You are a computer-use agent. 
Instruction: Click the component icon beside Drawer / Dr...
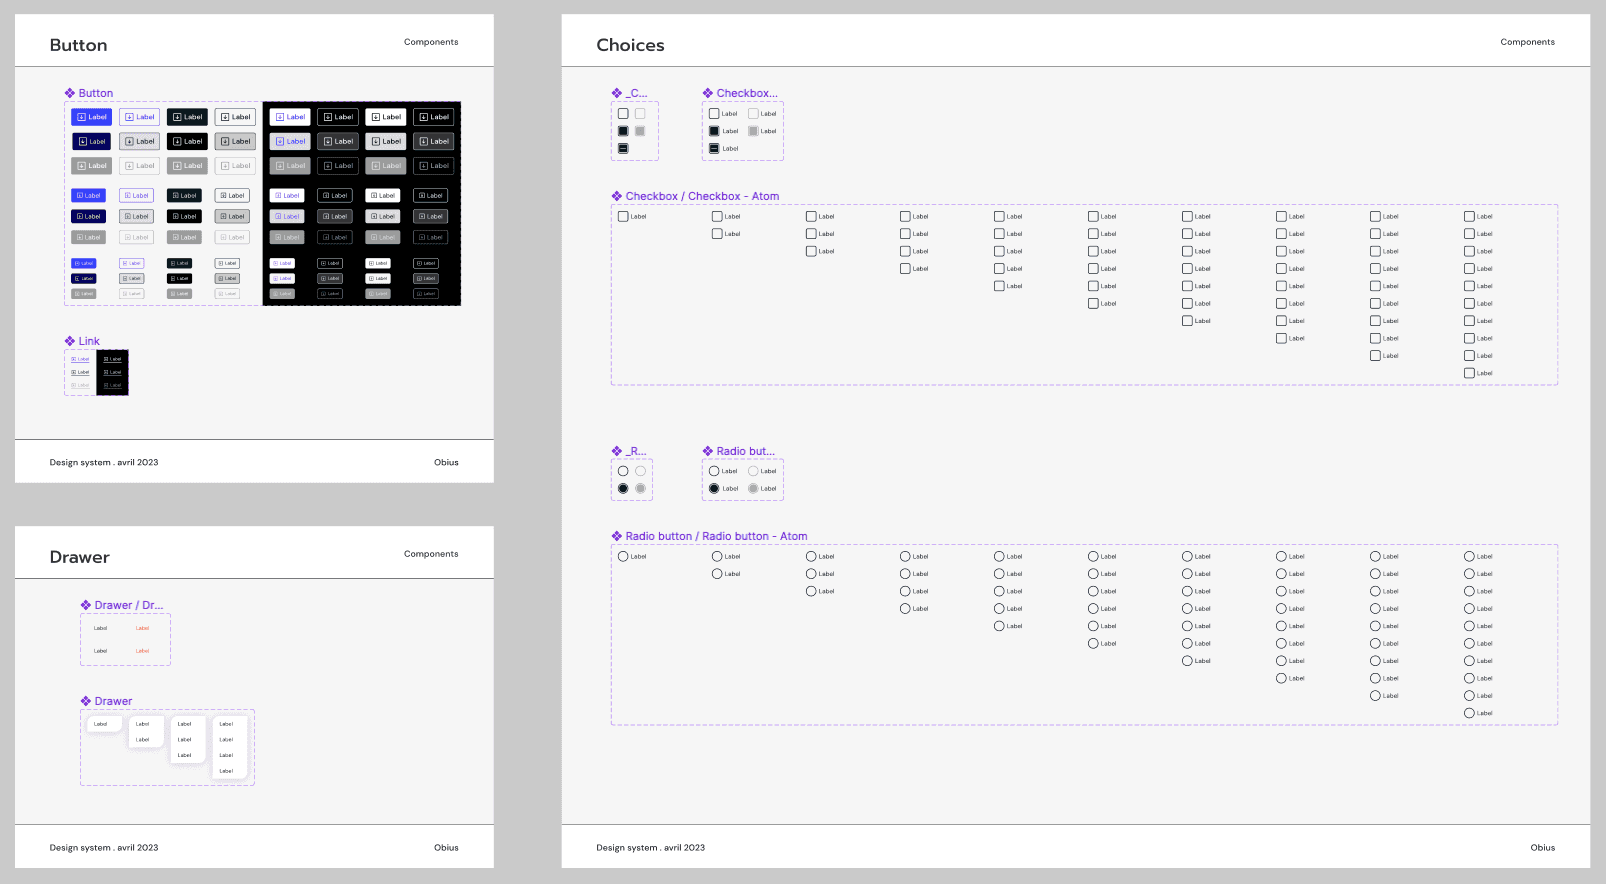coord(86,605)
